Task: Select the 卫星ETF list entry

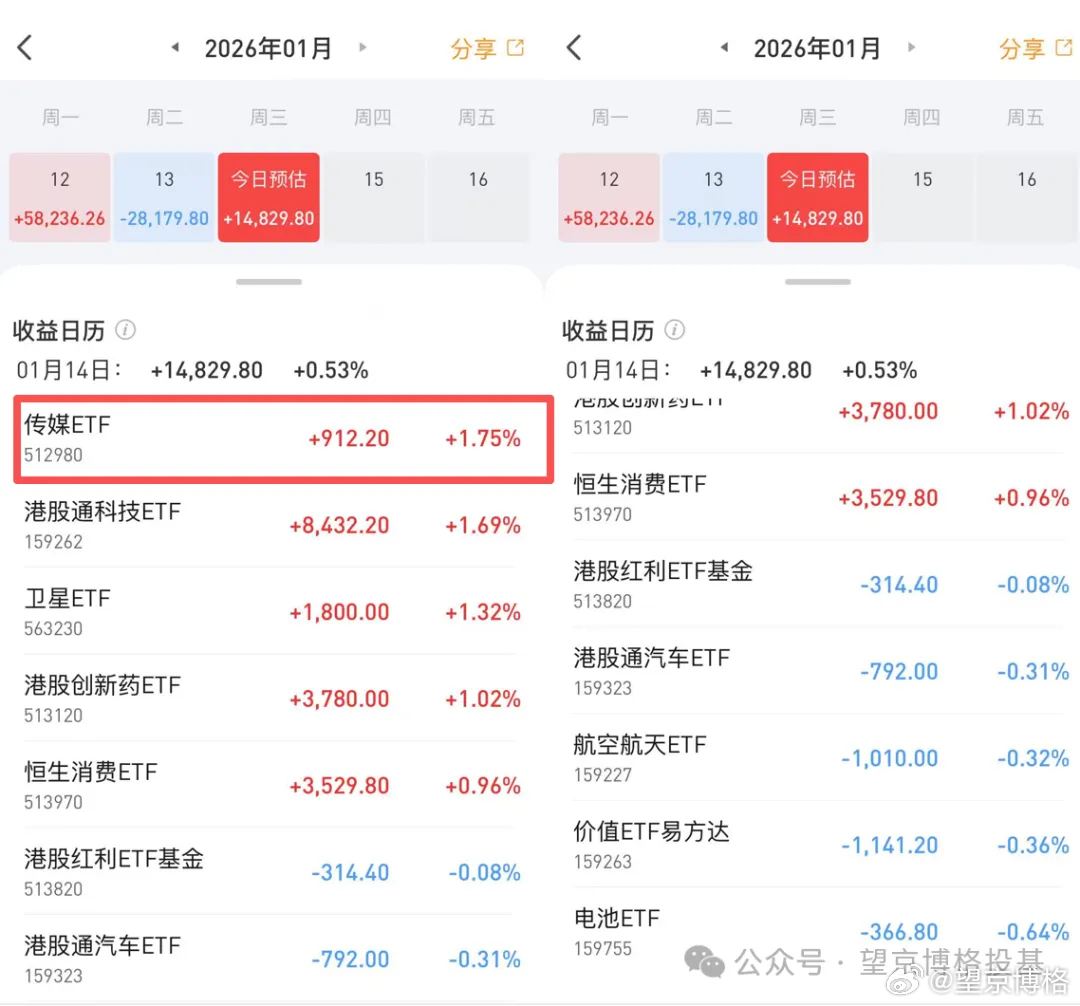Action: 280,612
